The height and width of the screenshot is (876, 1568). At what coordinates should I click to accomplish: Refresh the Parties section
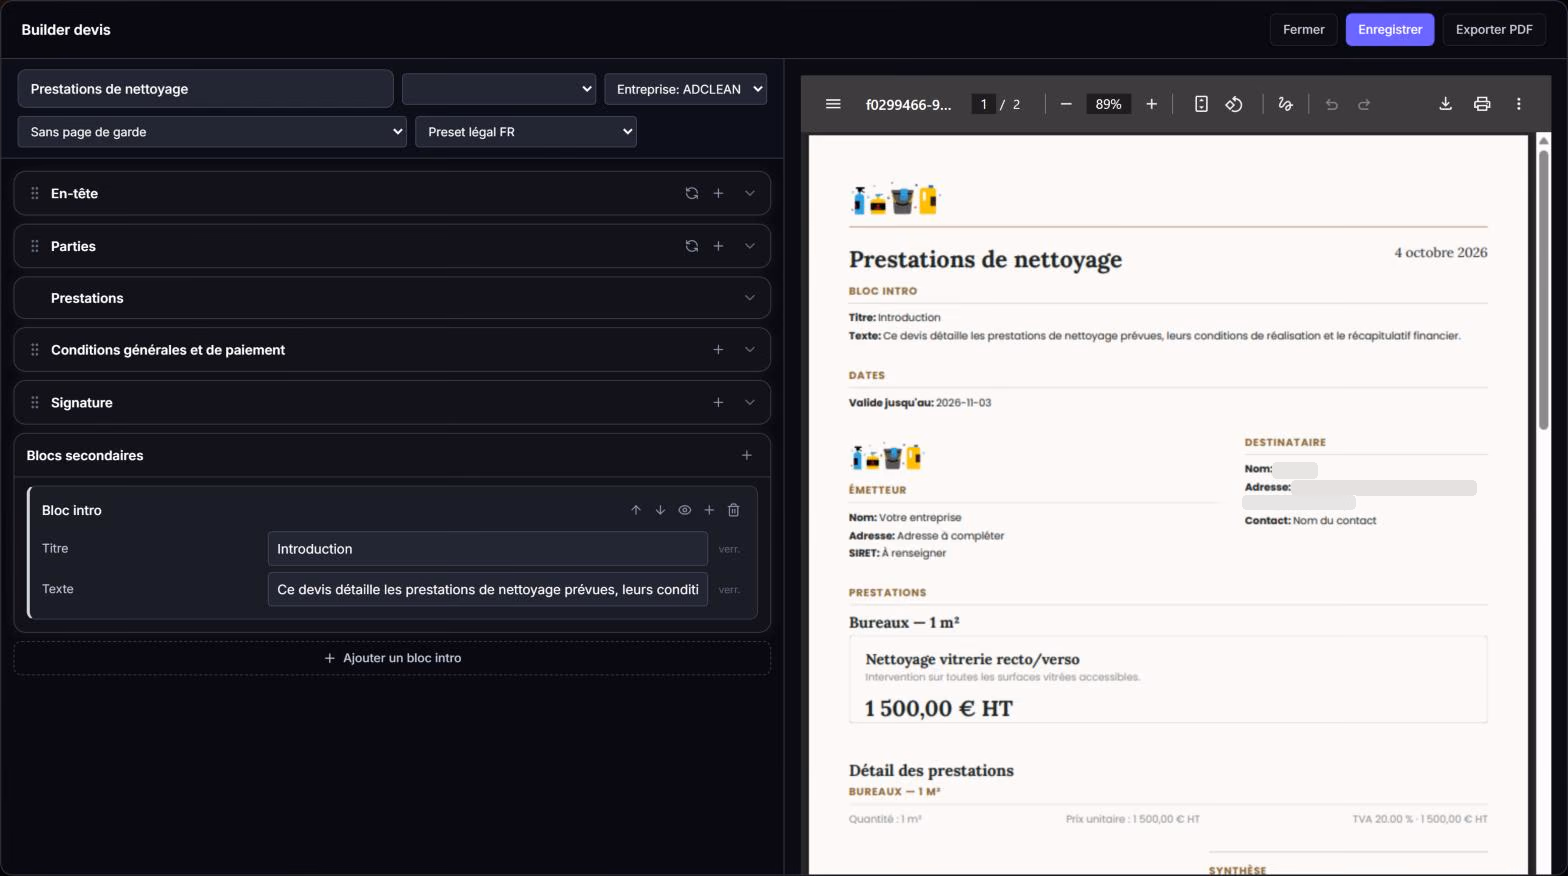(x=691, y=246)
